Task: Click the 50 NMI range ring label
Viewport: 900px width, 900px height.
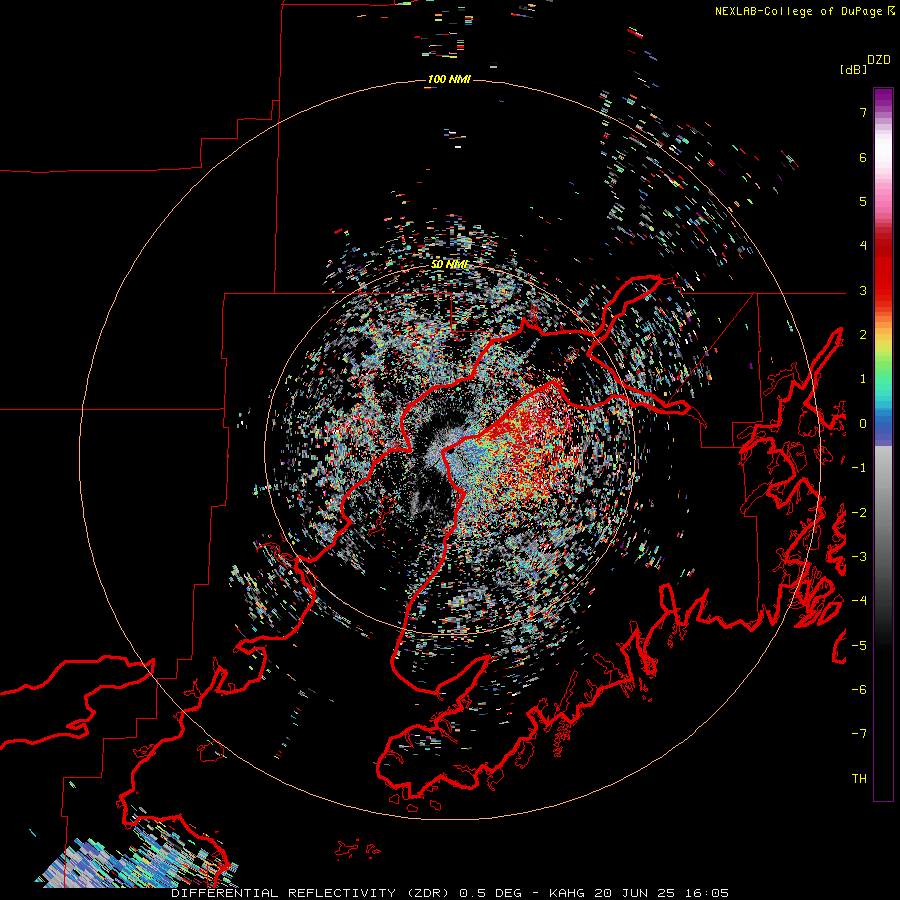Action: 449,264
